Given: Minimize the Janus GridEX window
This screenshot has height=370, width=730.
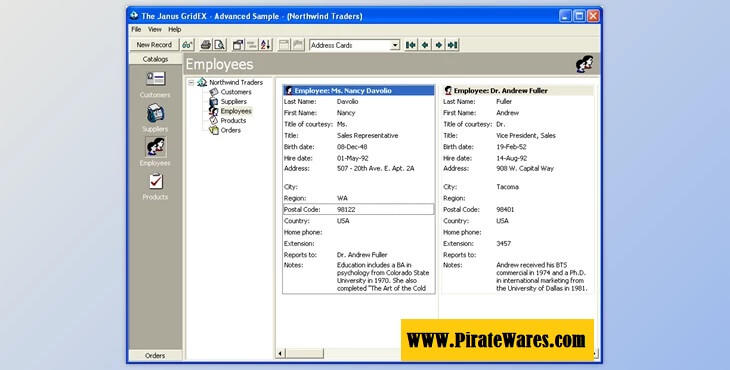Looking at the screenshot, I should click(565, 16).
